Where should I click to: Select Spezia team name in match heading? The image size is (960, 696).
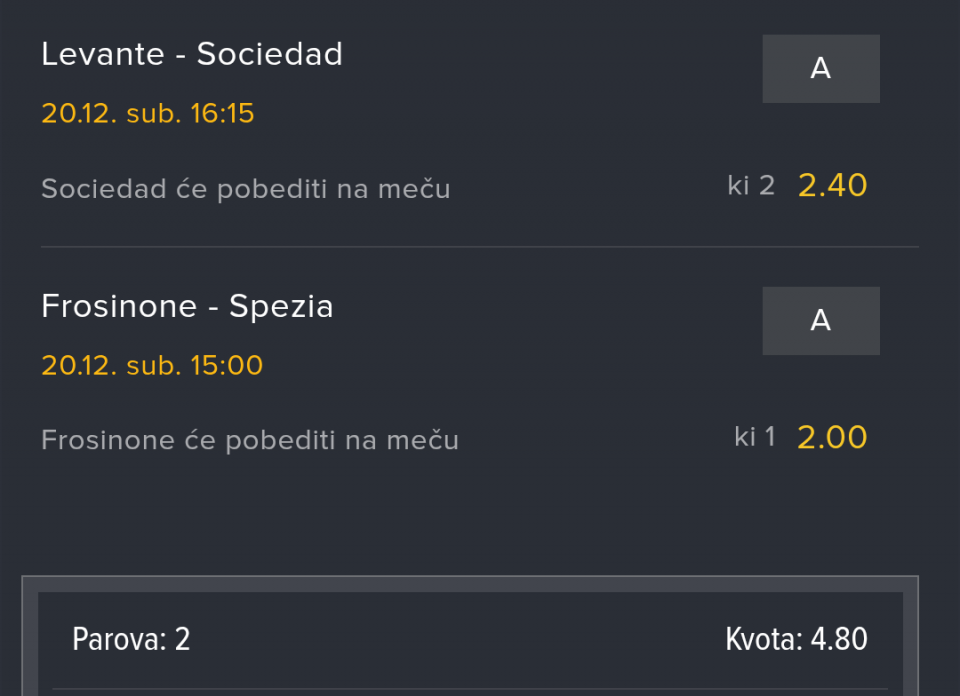pyautogui.click(x=281, y=306)
